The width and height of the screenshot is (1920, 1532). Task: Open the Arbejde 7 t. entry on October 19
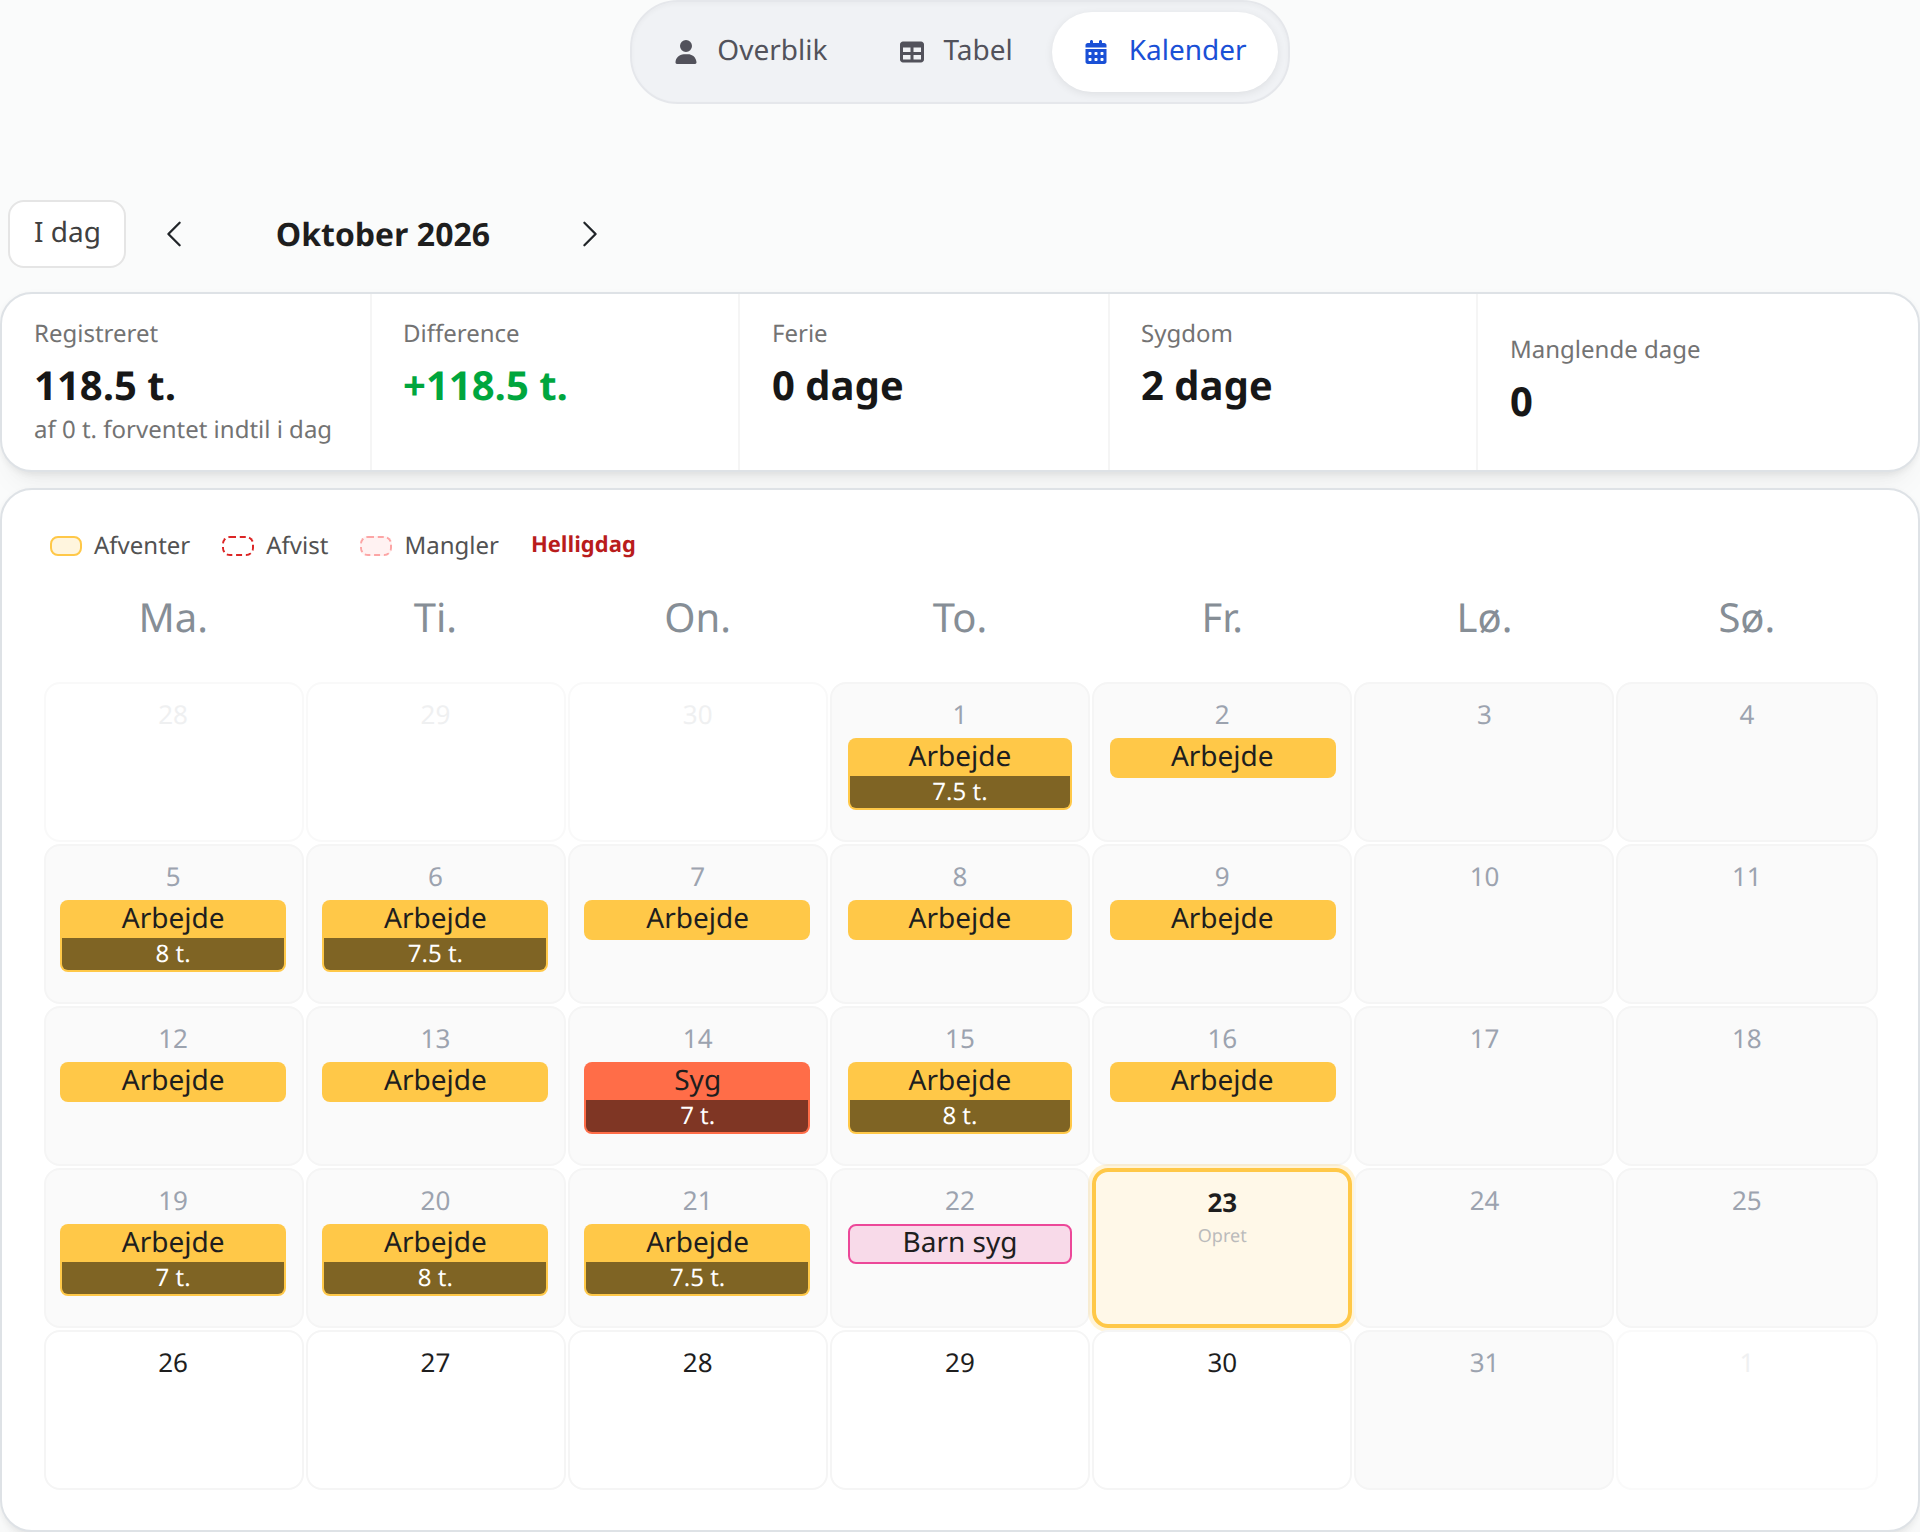[173, 1260]
